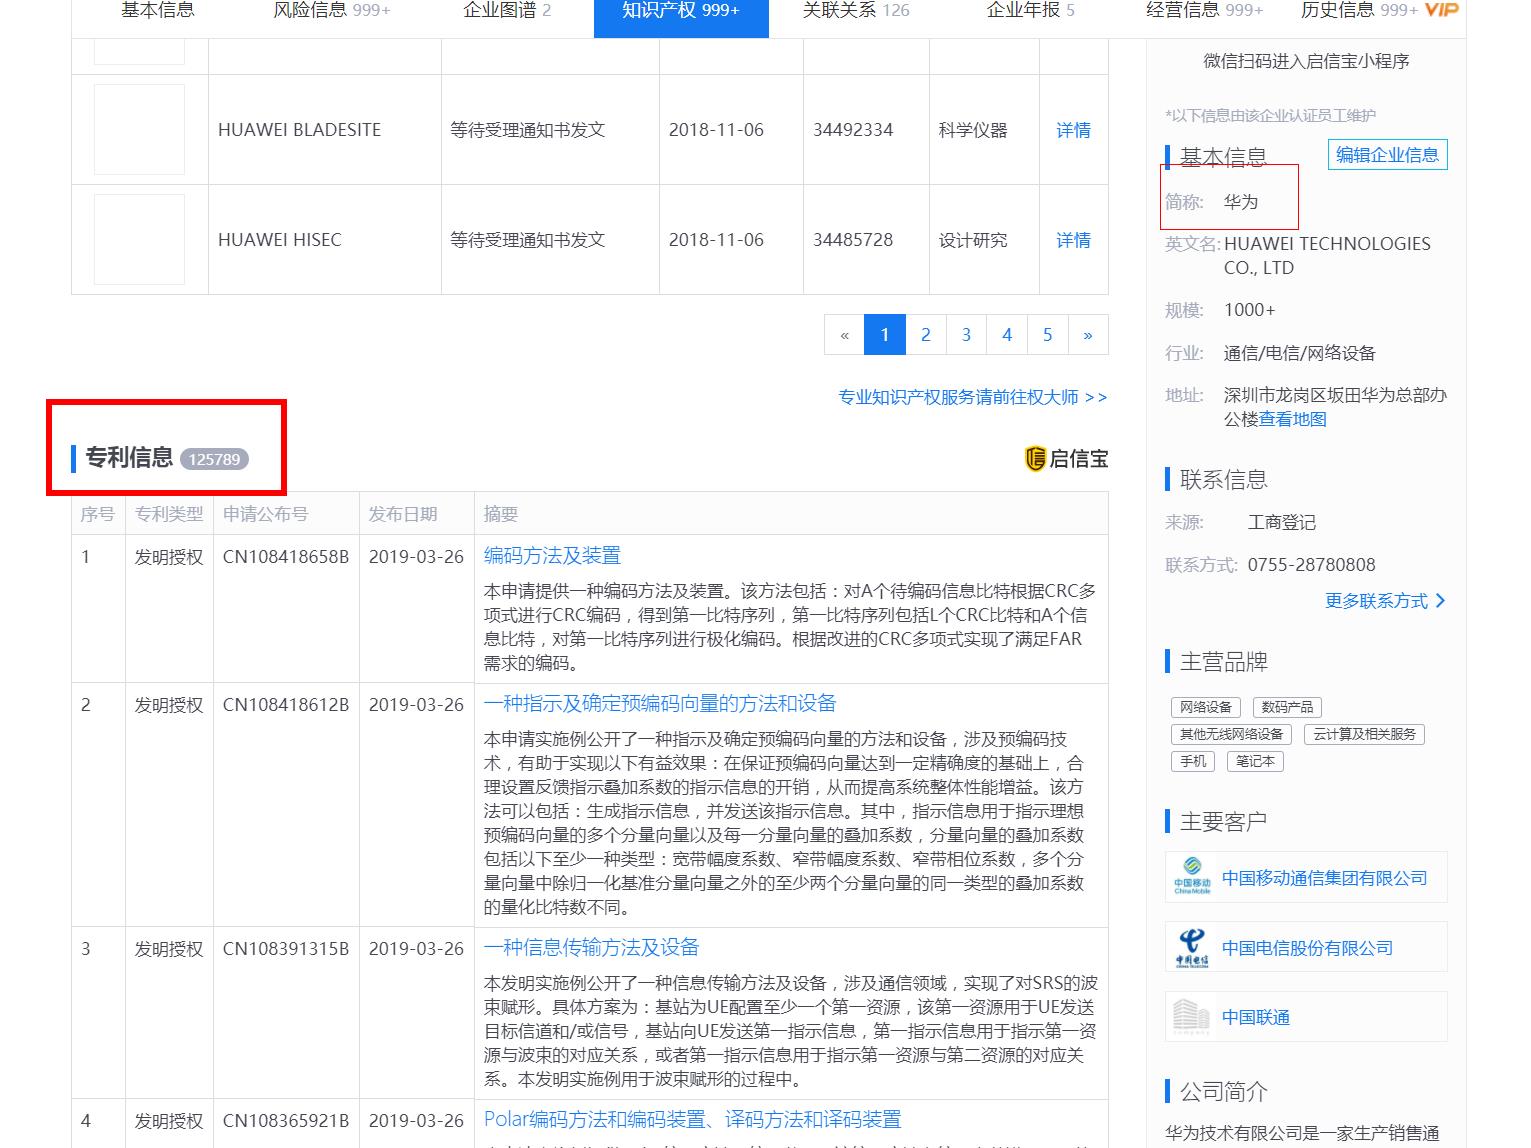Click patent number CN108418658B

coord(286,556)
